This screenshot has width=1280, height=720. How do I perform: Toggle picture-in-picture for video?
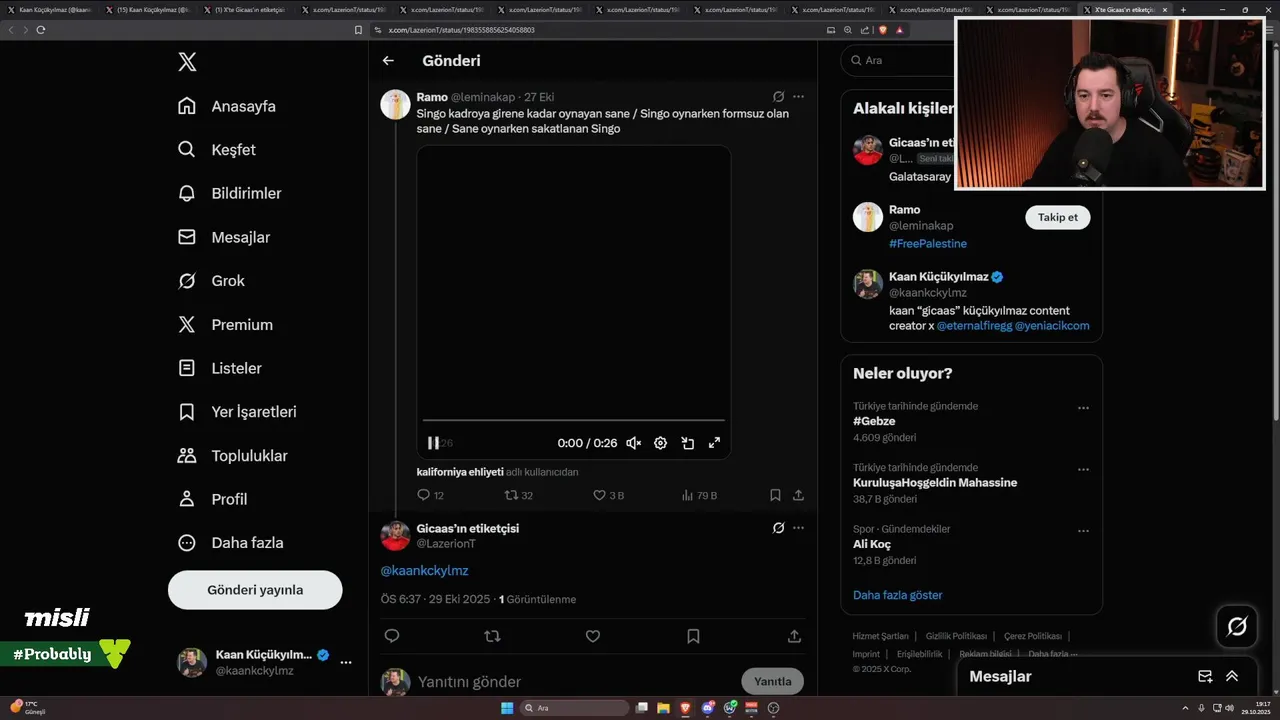coord(687,443)
